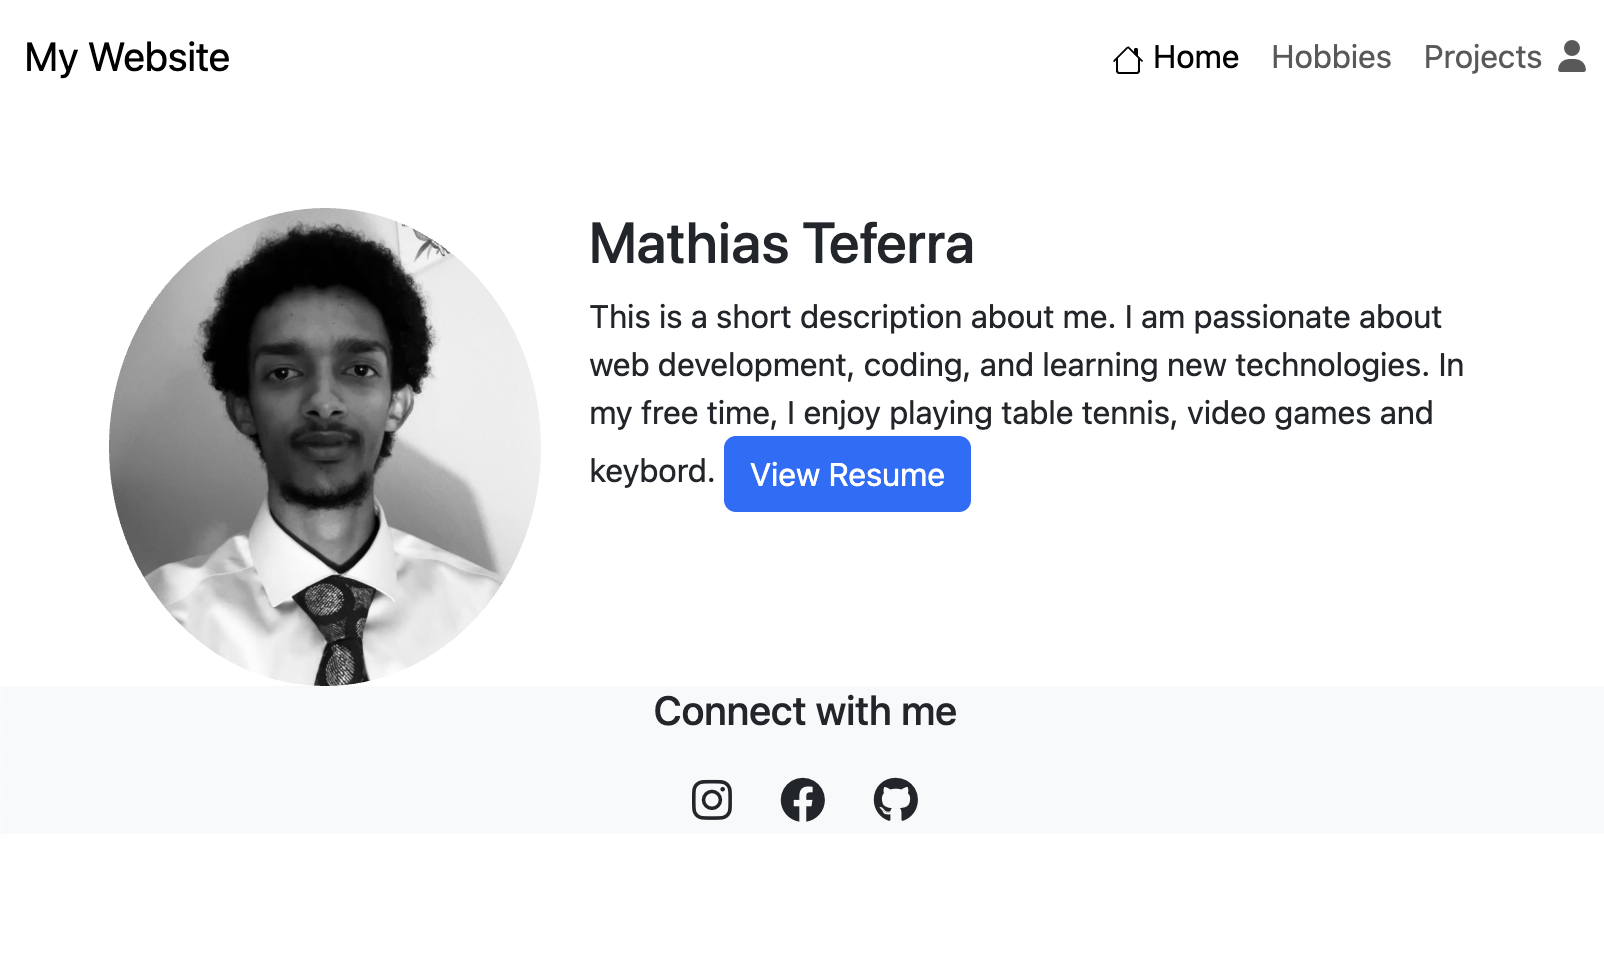
Task: Open the user profile icon in navbar
Action: pyautogui.click(x=1572, y=57)
